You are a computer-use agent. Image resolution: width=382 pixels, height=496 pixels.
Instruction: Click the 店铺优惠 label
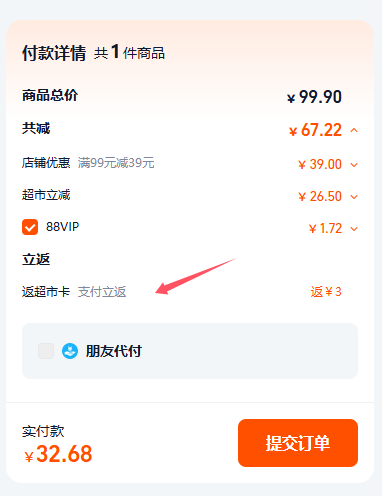point(46,163)
